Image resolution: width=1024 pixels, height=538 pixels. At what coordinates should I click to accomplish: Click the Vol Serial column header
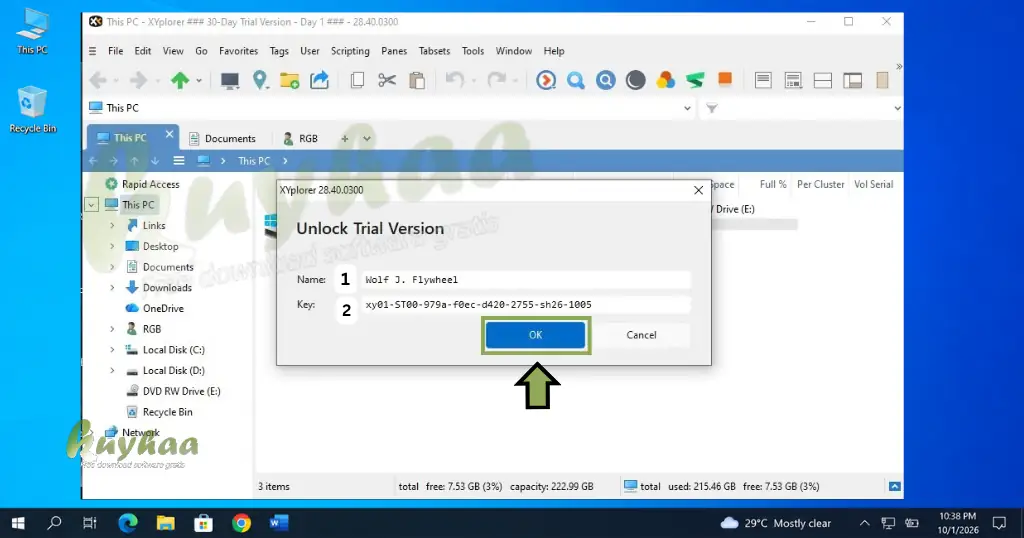pos(873,184)
